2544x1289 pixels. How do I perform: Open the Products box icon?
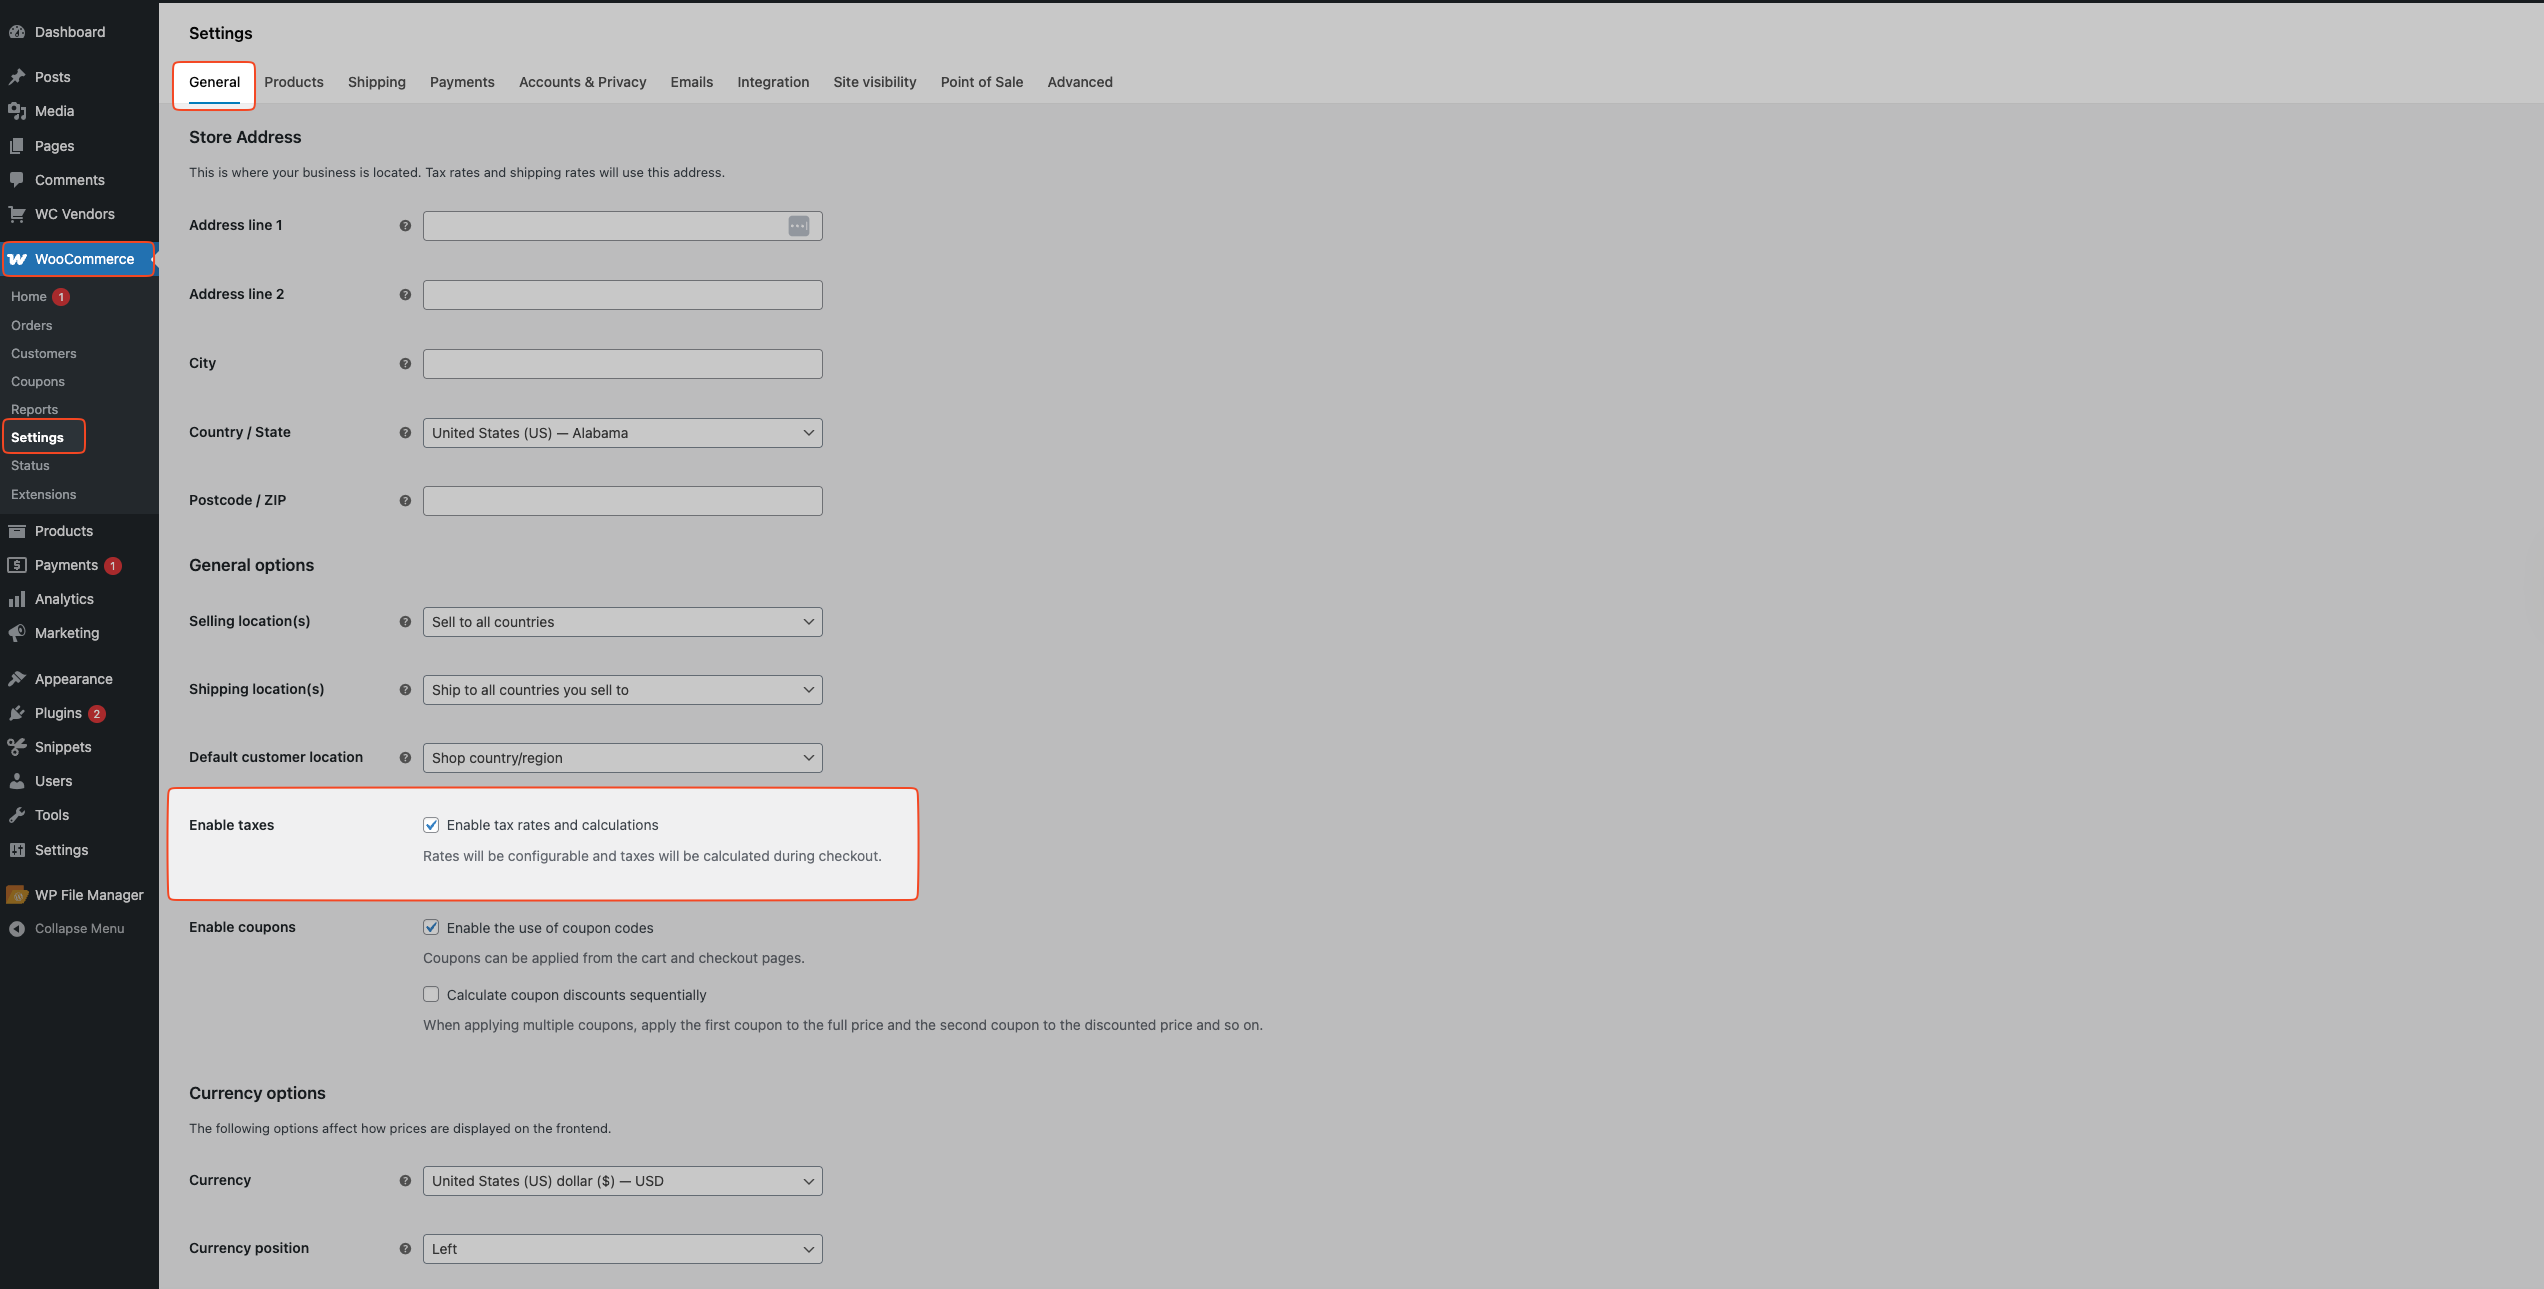(x=17, y=531)
